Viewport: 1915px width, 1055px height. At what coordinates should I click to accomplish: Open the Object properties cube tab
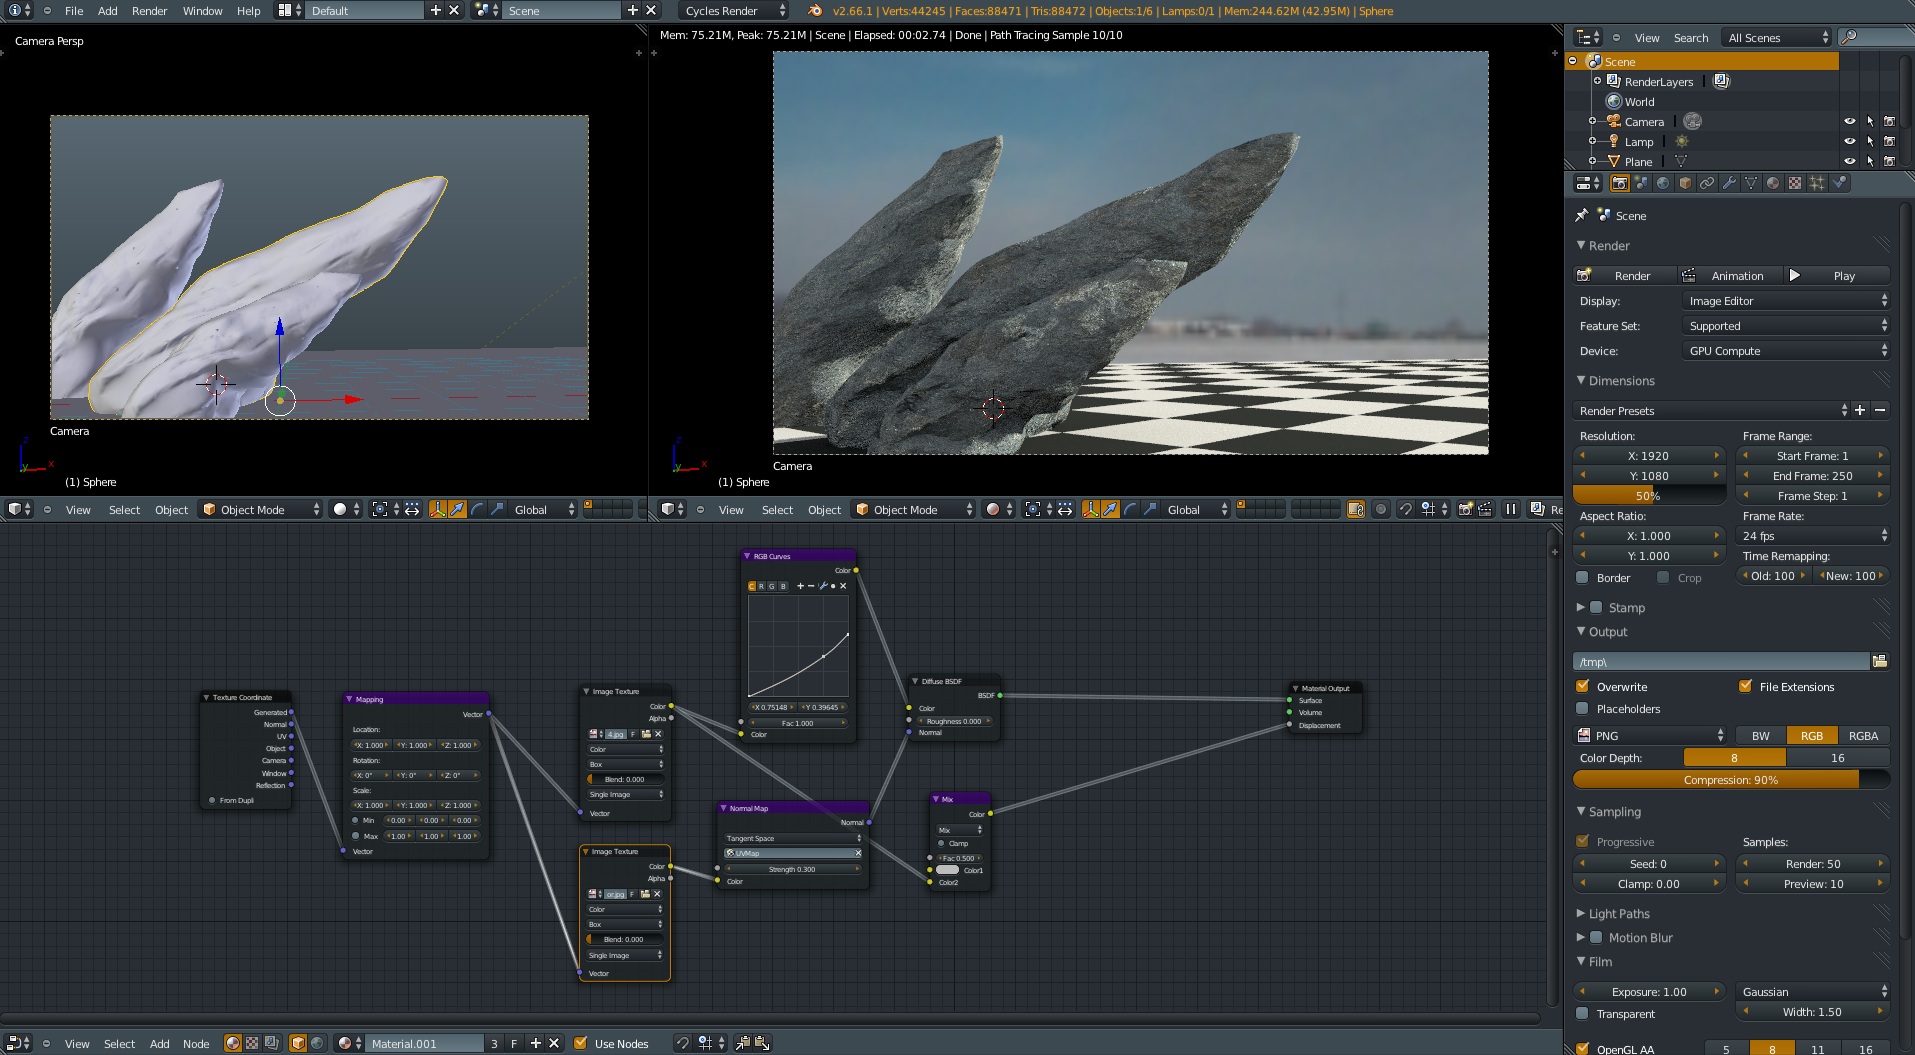(1685, 183)
